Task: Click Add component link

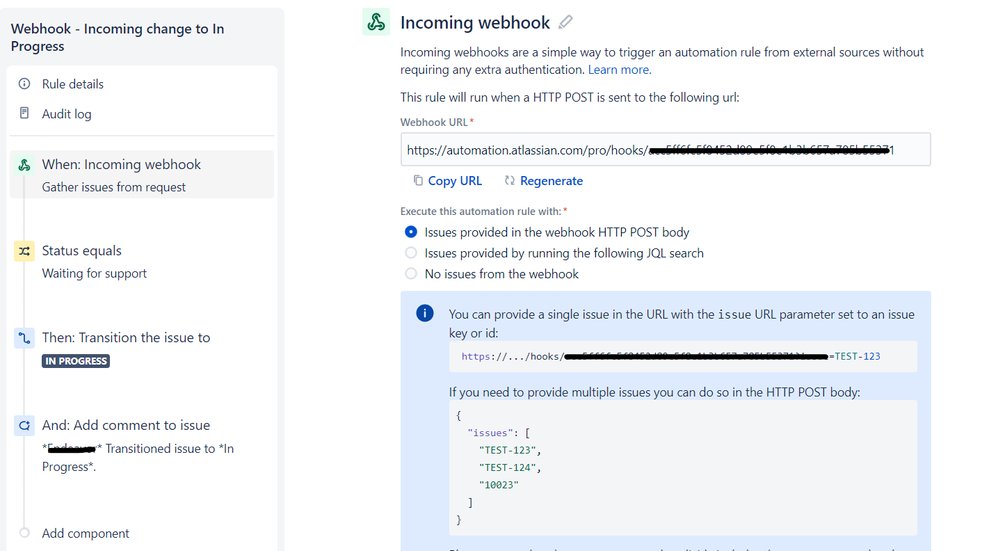Action: (85, 533)
